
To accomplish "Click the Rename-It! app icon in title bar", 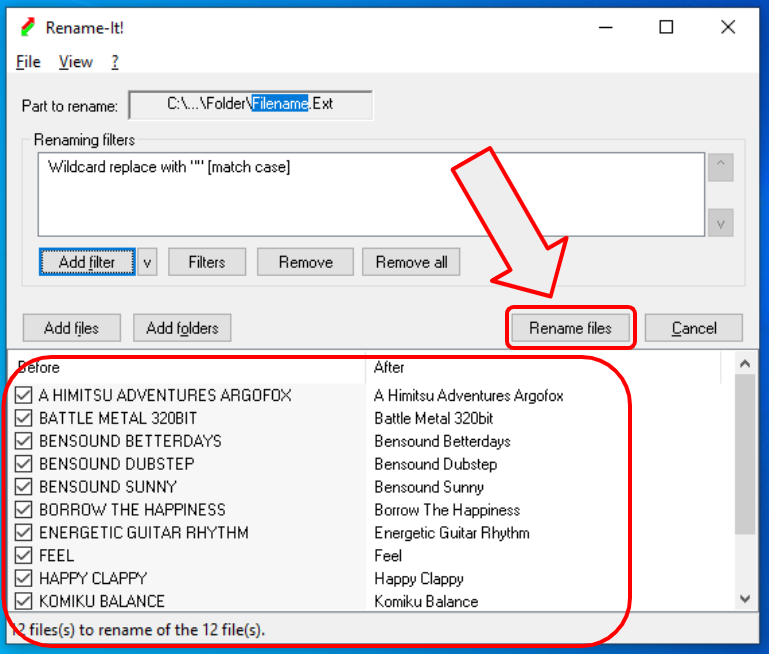I will pos(28,27).
